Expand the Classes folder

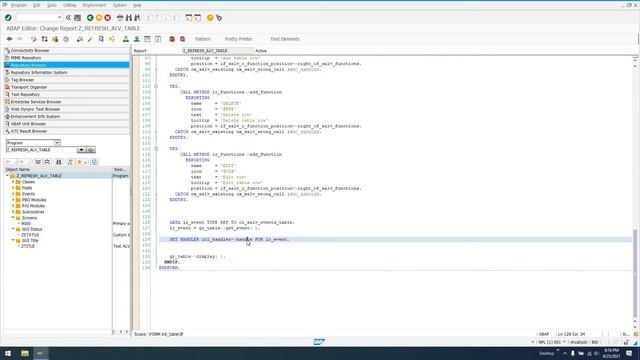point(13,182)
